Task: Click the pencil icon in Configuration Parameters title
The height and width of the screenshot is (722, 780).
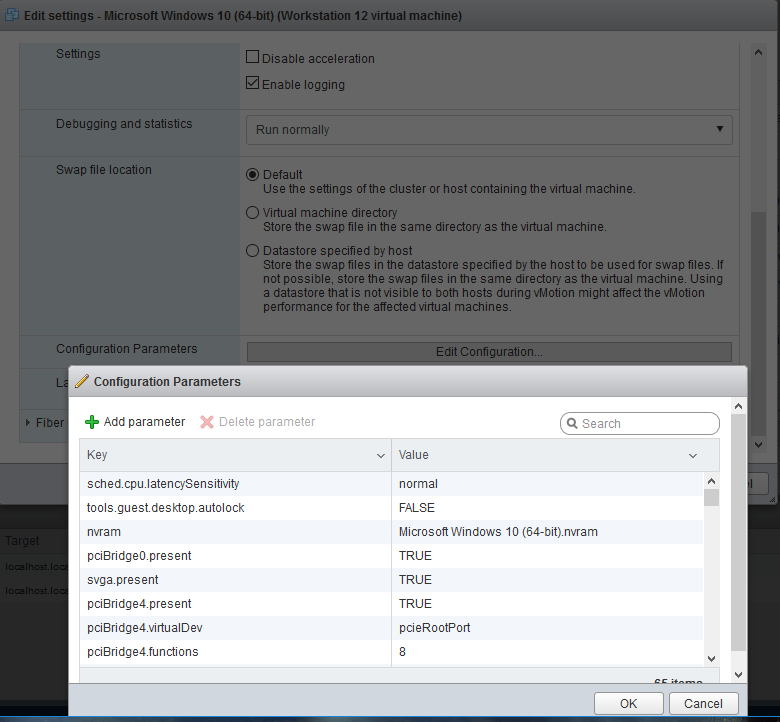Action: (x=82, y=381)
